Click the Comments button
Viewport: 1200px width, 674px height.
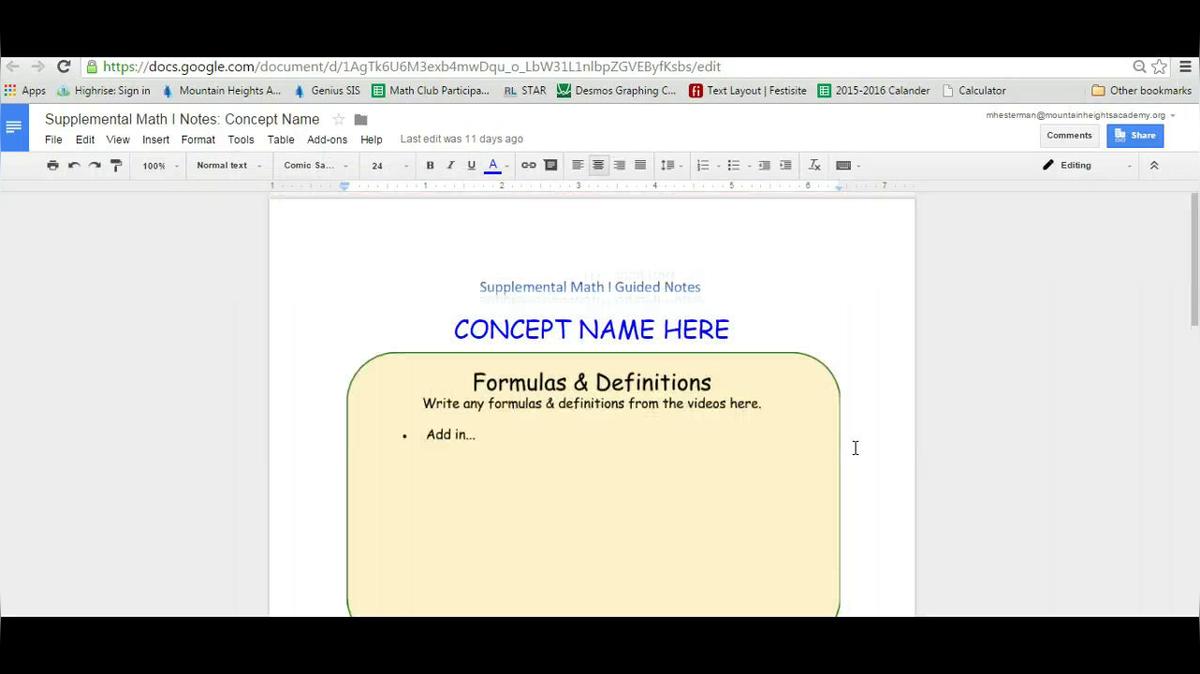(1069, 135)
